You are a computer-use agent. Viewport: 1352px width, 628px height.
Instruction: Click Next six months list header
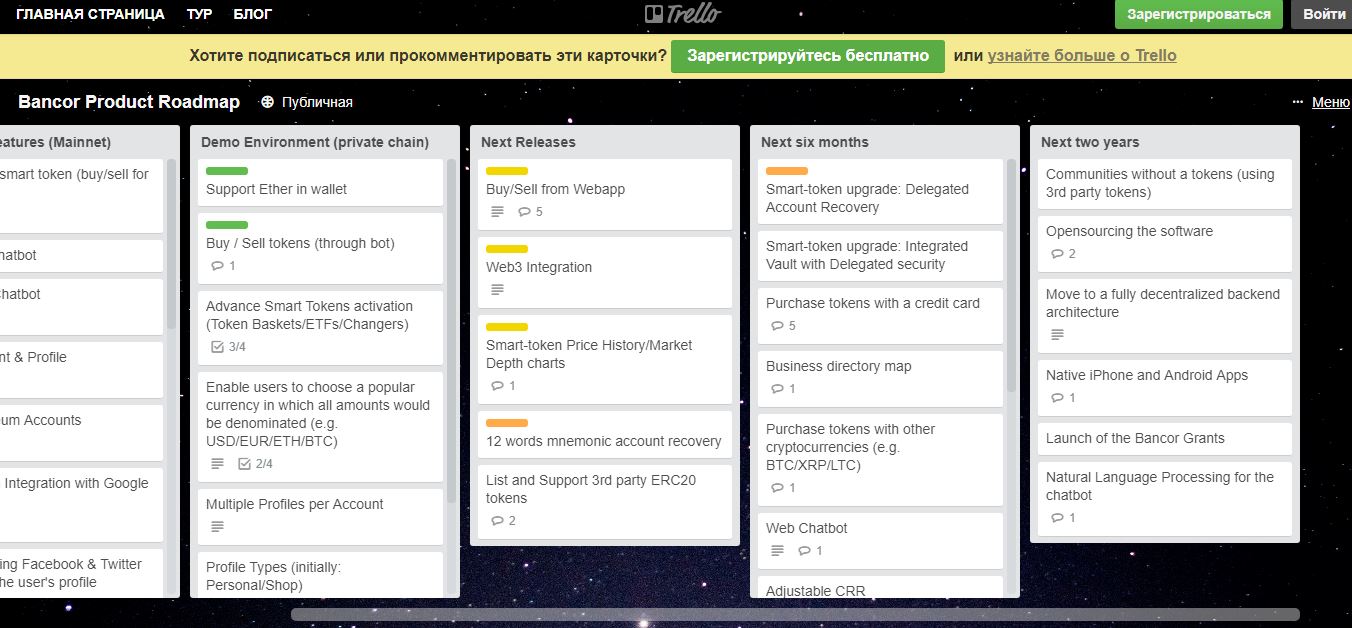[x=815, y=142]
